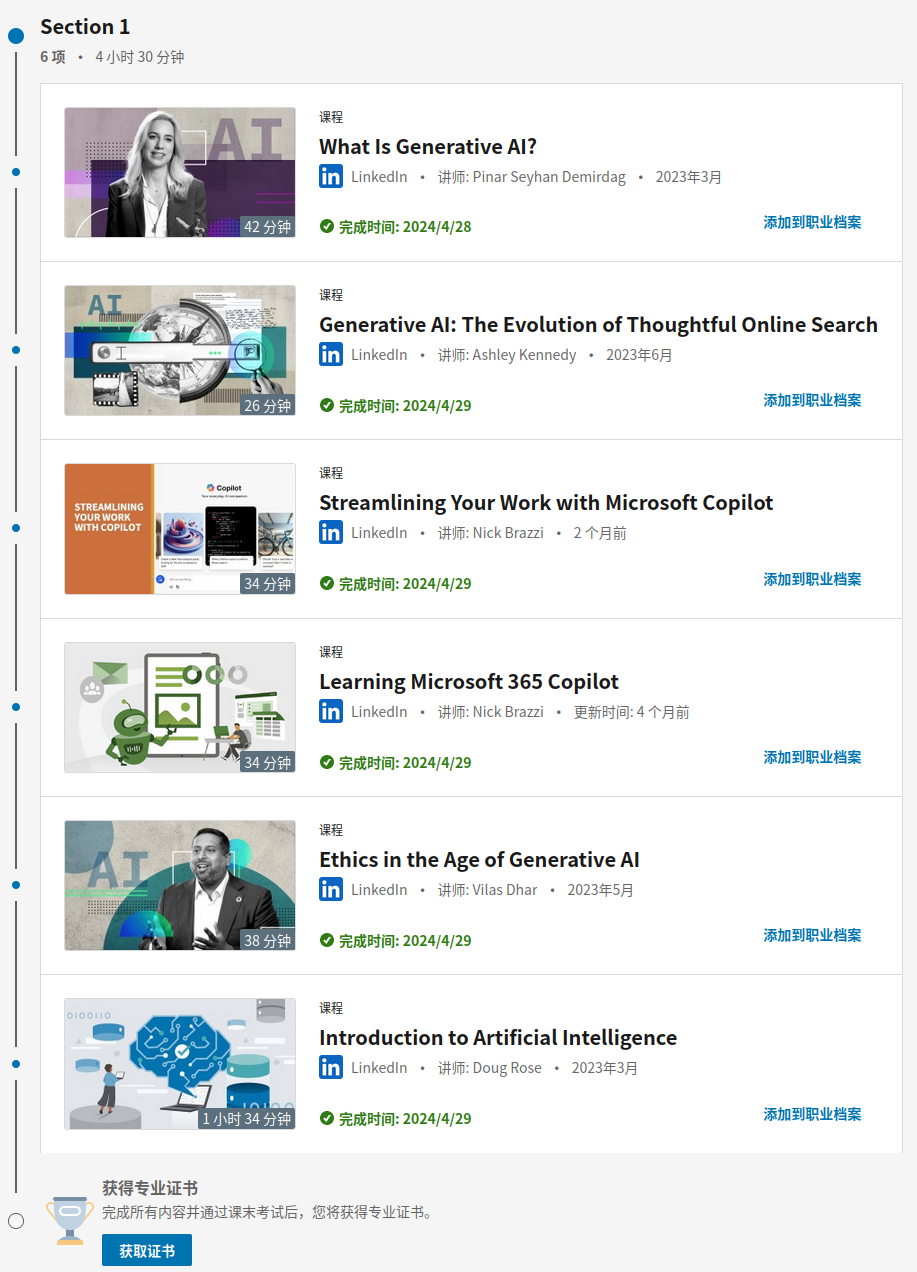
Task: Click 添加到职业档案 for Introduction to Artificial Intelligence
Action: click(812, 1114)
